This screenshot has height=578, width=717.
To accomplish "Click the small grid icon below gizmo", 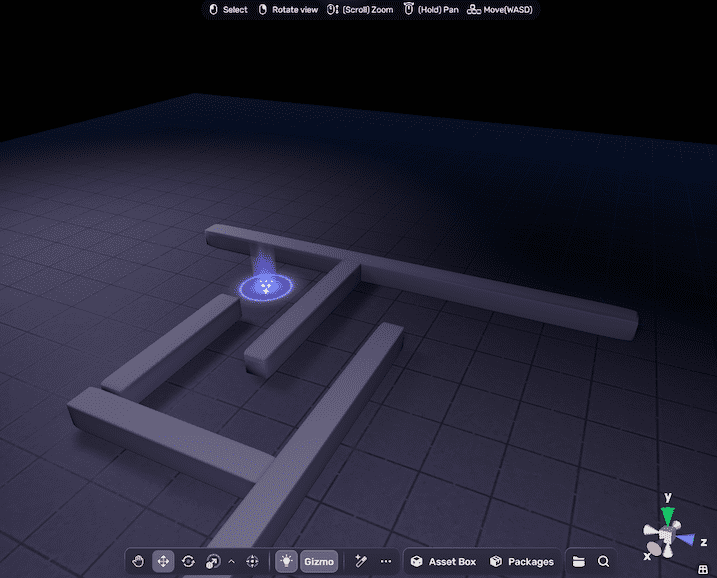I will [x=703, y=569].
